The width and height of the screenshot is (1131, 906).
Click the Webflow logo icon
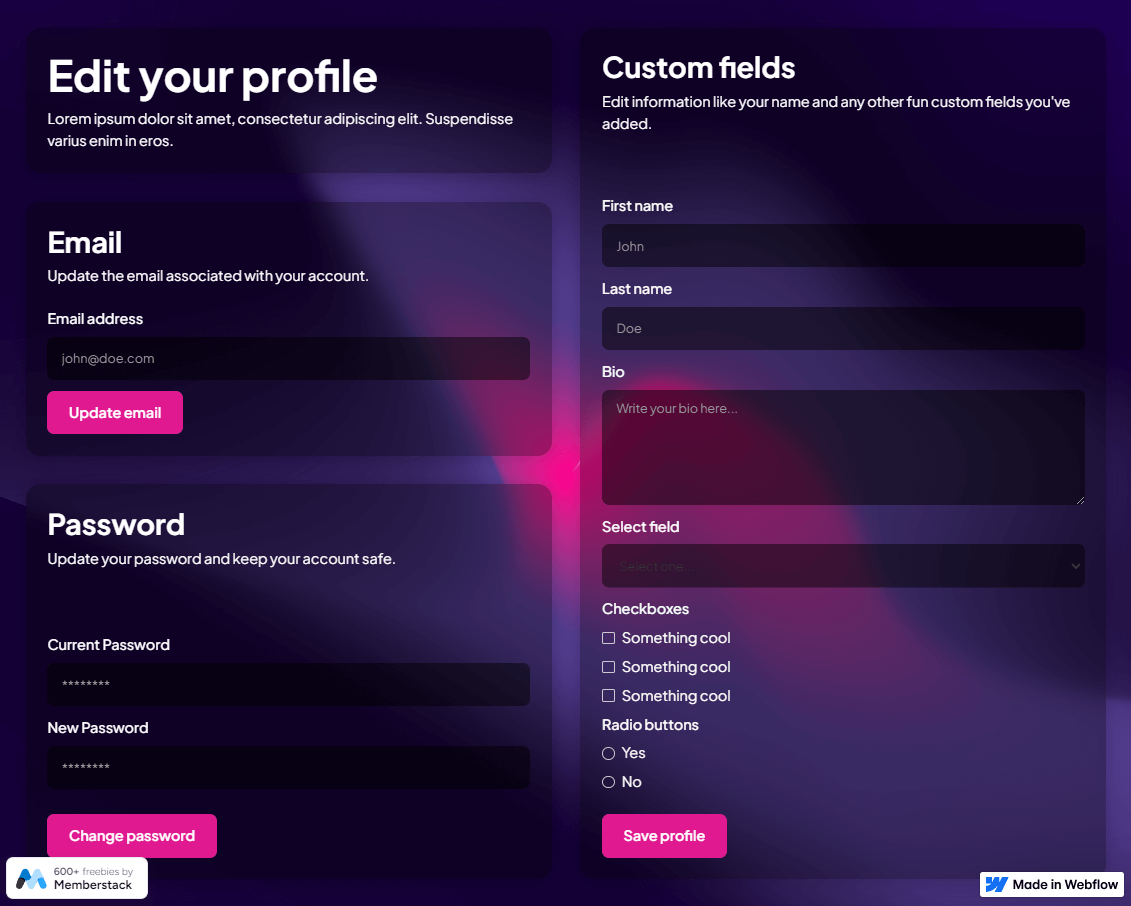point(996,885)
